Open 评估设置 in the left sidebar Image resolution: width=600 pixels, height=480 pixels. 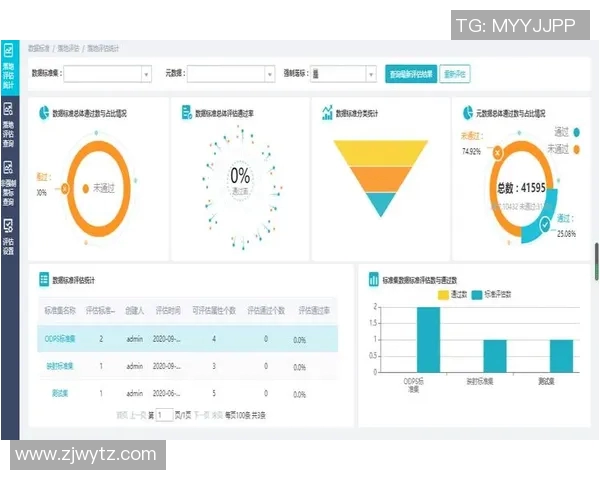click(x=9, y=240)
